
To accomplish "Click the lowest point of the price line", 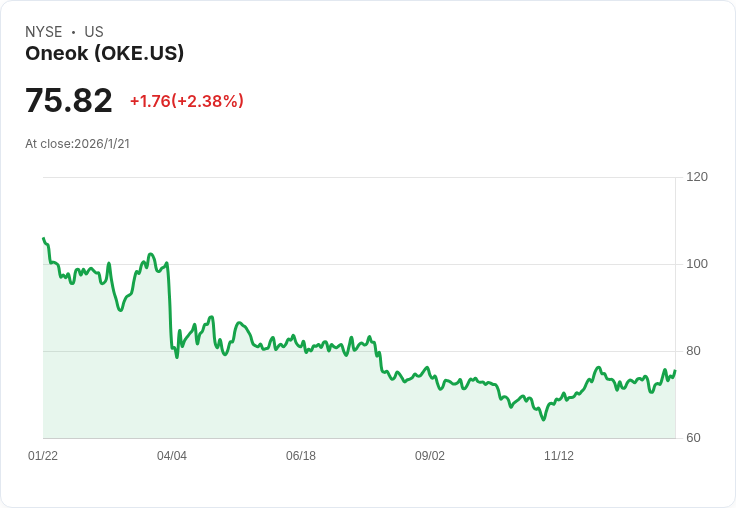I will pos(544,419).
